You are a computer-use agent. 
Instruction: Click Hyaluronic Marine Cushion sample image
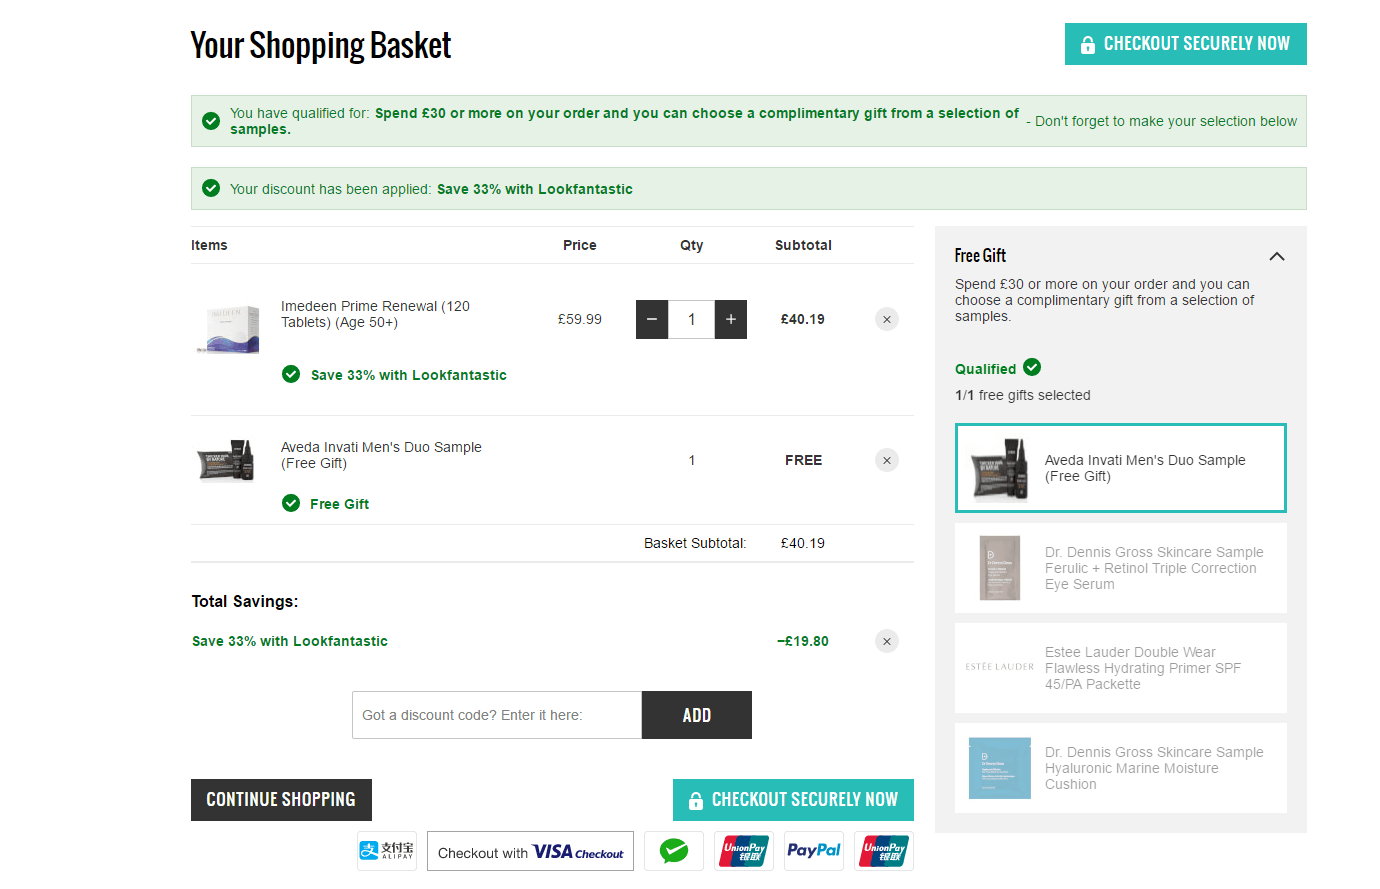[1000, 768]
